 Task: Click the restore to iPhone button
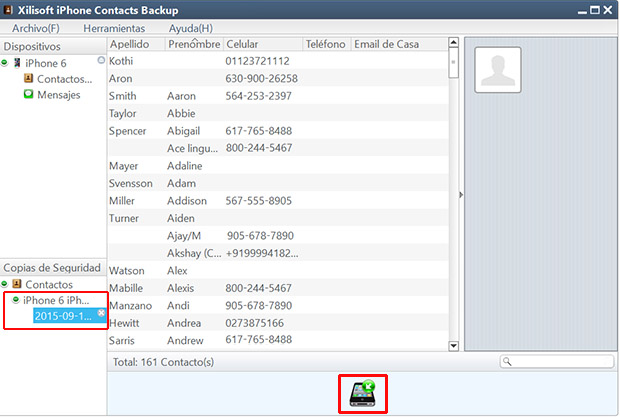coord(363,394)
